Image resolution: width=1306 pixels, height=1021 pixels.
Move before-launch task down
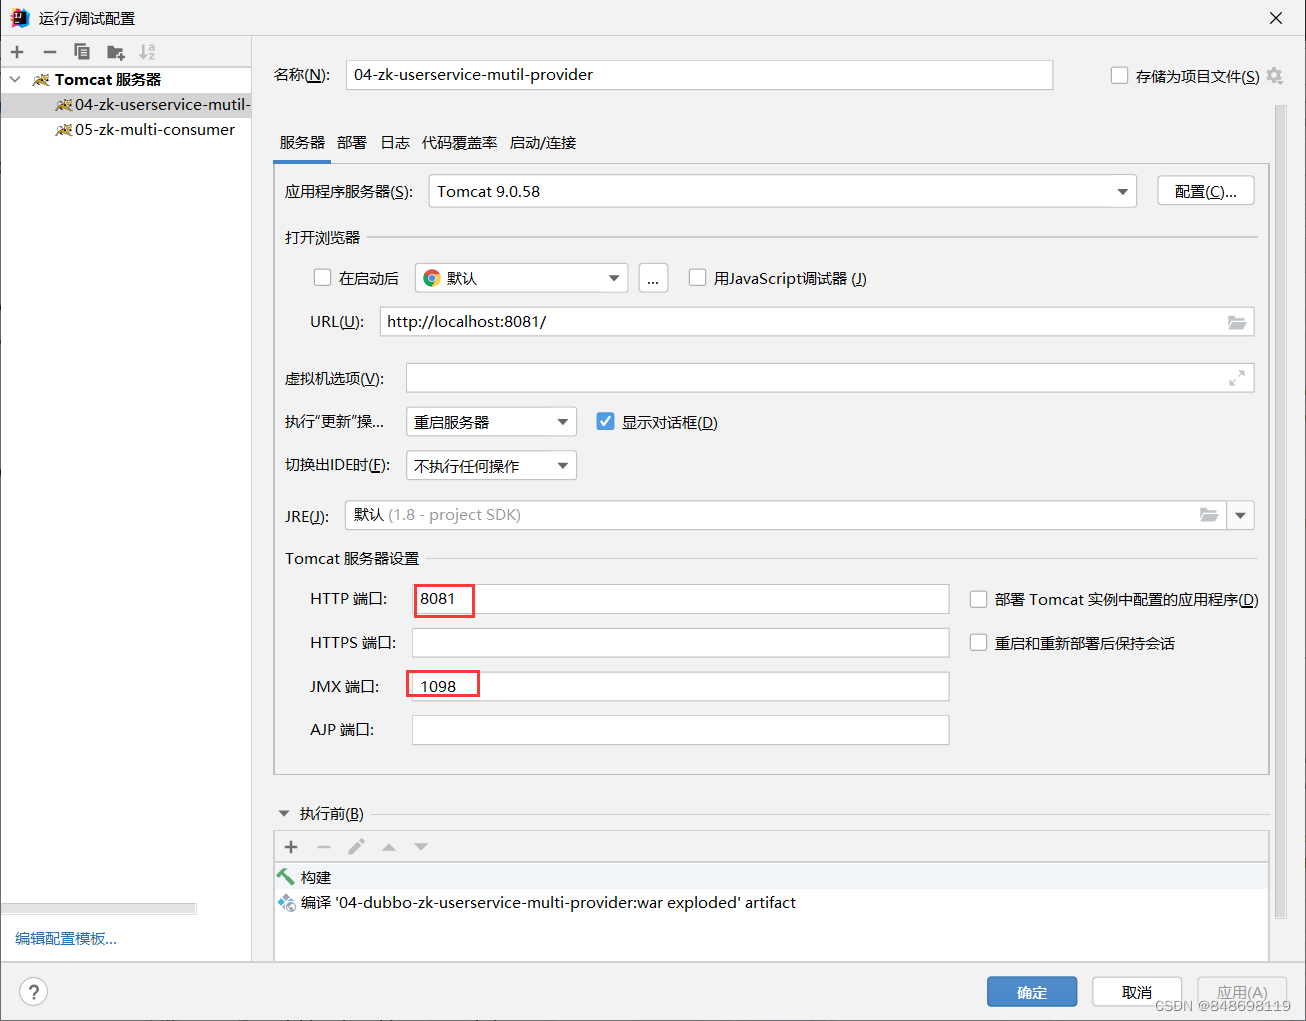[x=421, y=847]
